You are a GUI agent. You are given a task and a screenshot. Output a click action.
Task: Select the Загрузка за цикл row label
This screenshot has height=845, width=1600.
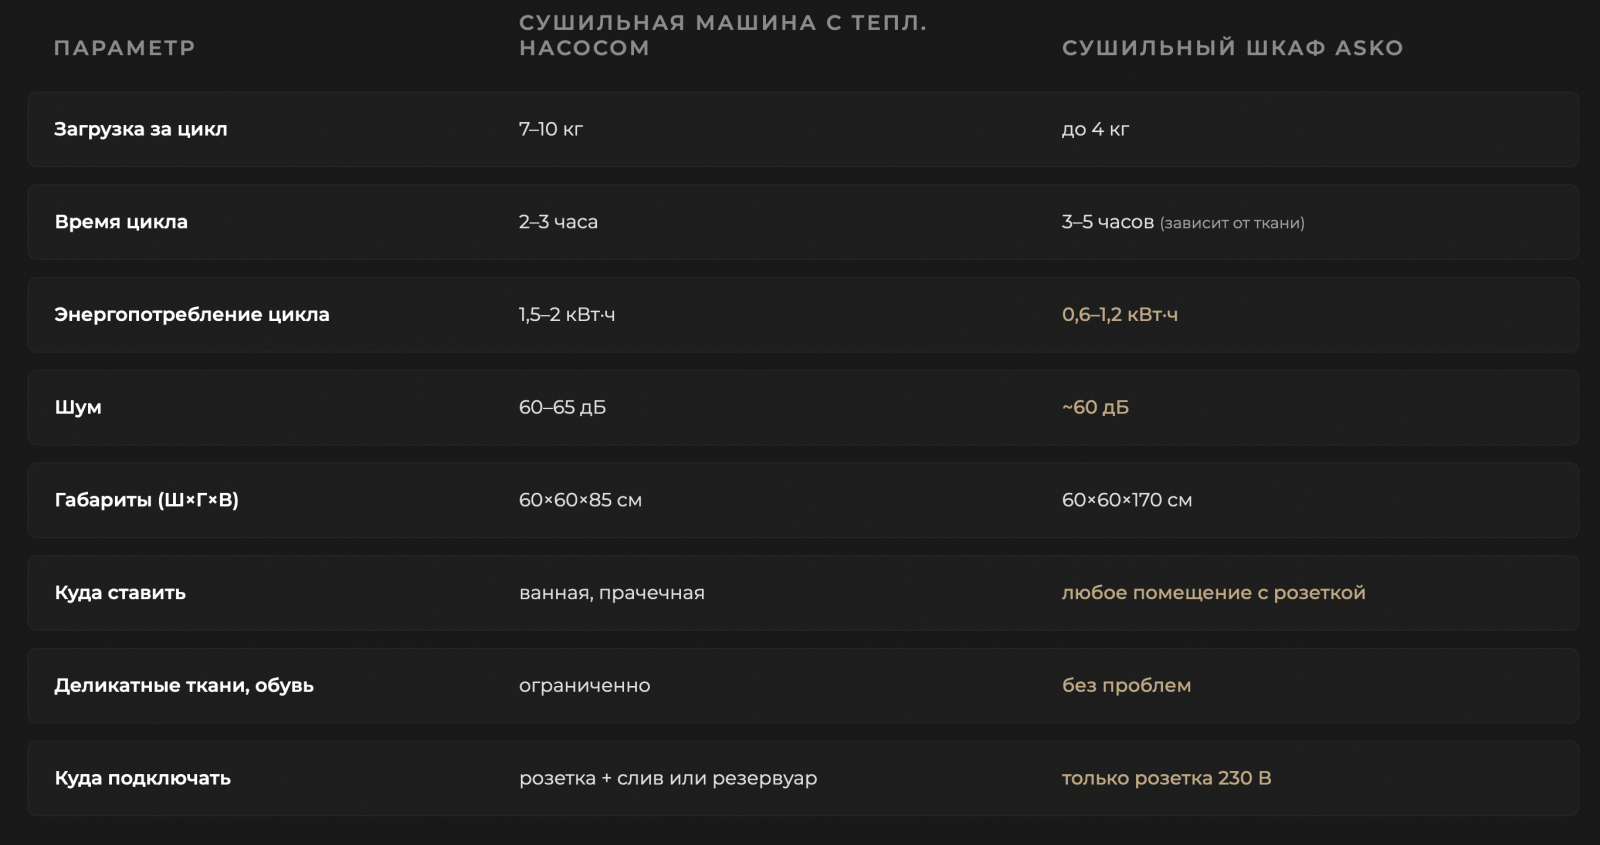[141, 129]
